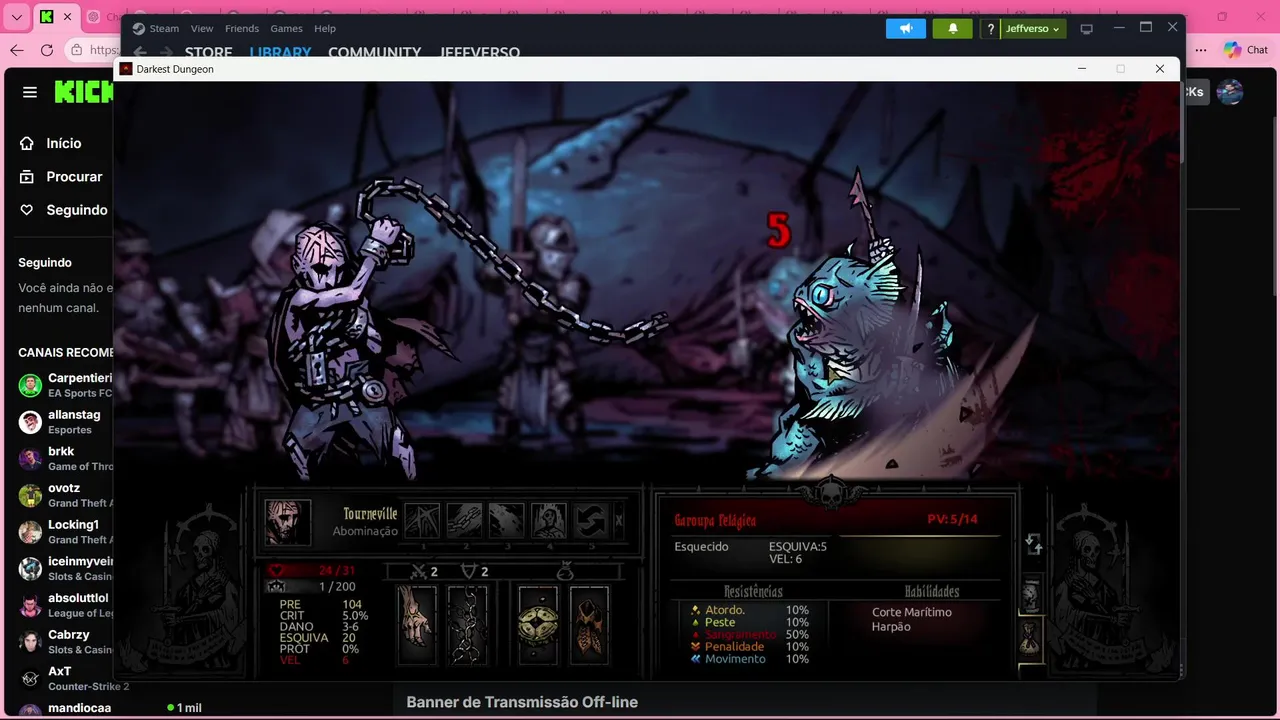The width and height of the screenshot is (1280, 720).
Task: Inspect the round gold trinket slot
Action: point(538,625)
